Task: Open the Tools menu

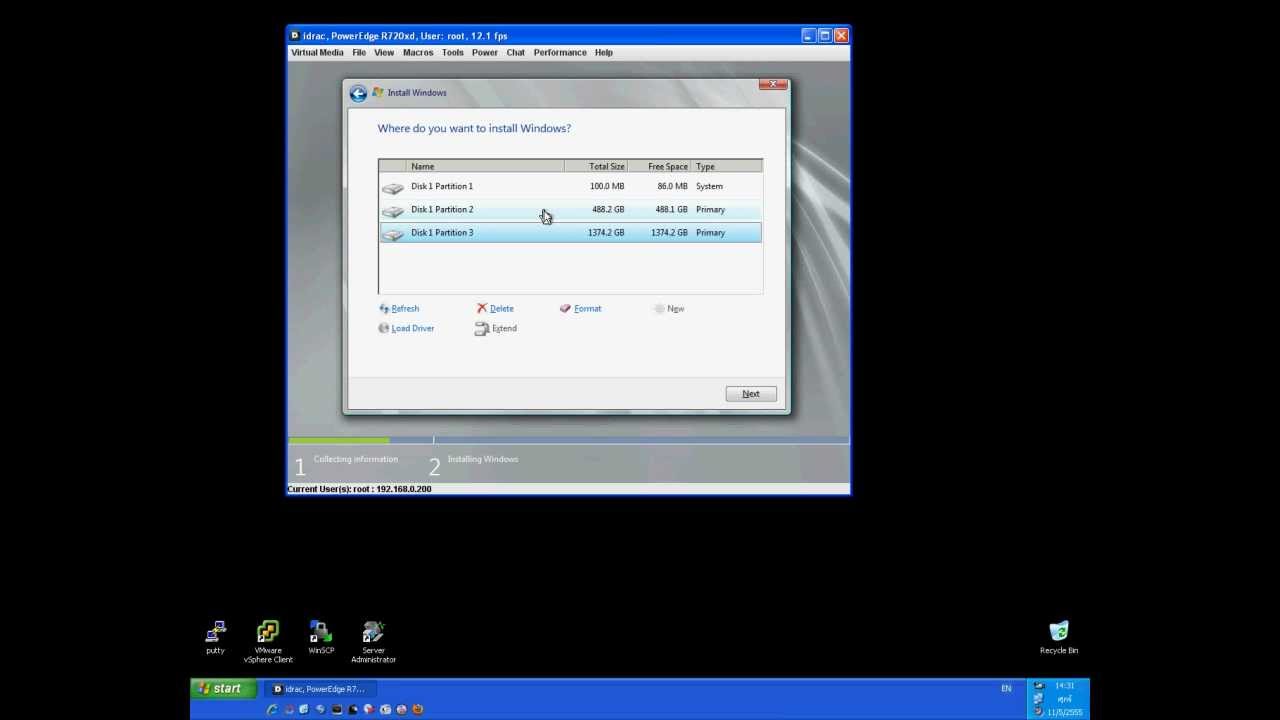Action: pyautogui.click(x=453, y=52)
